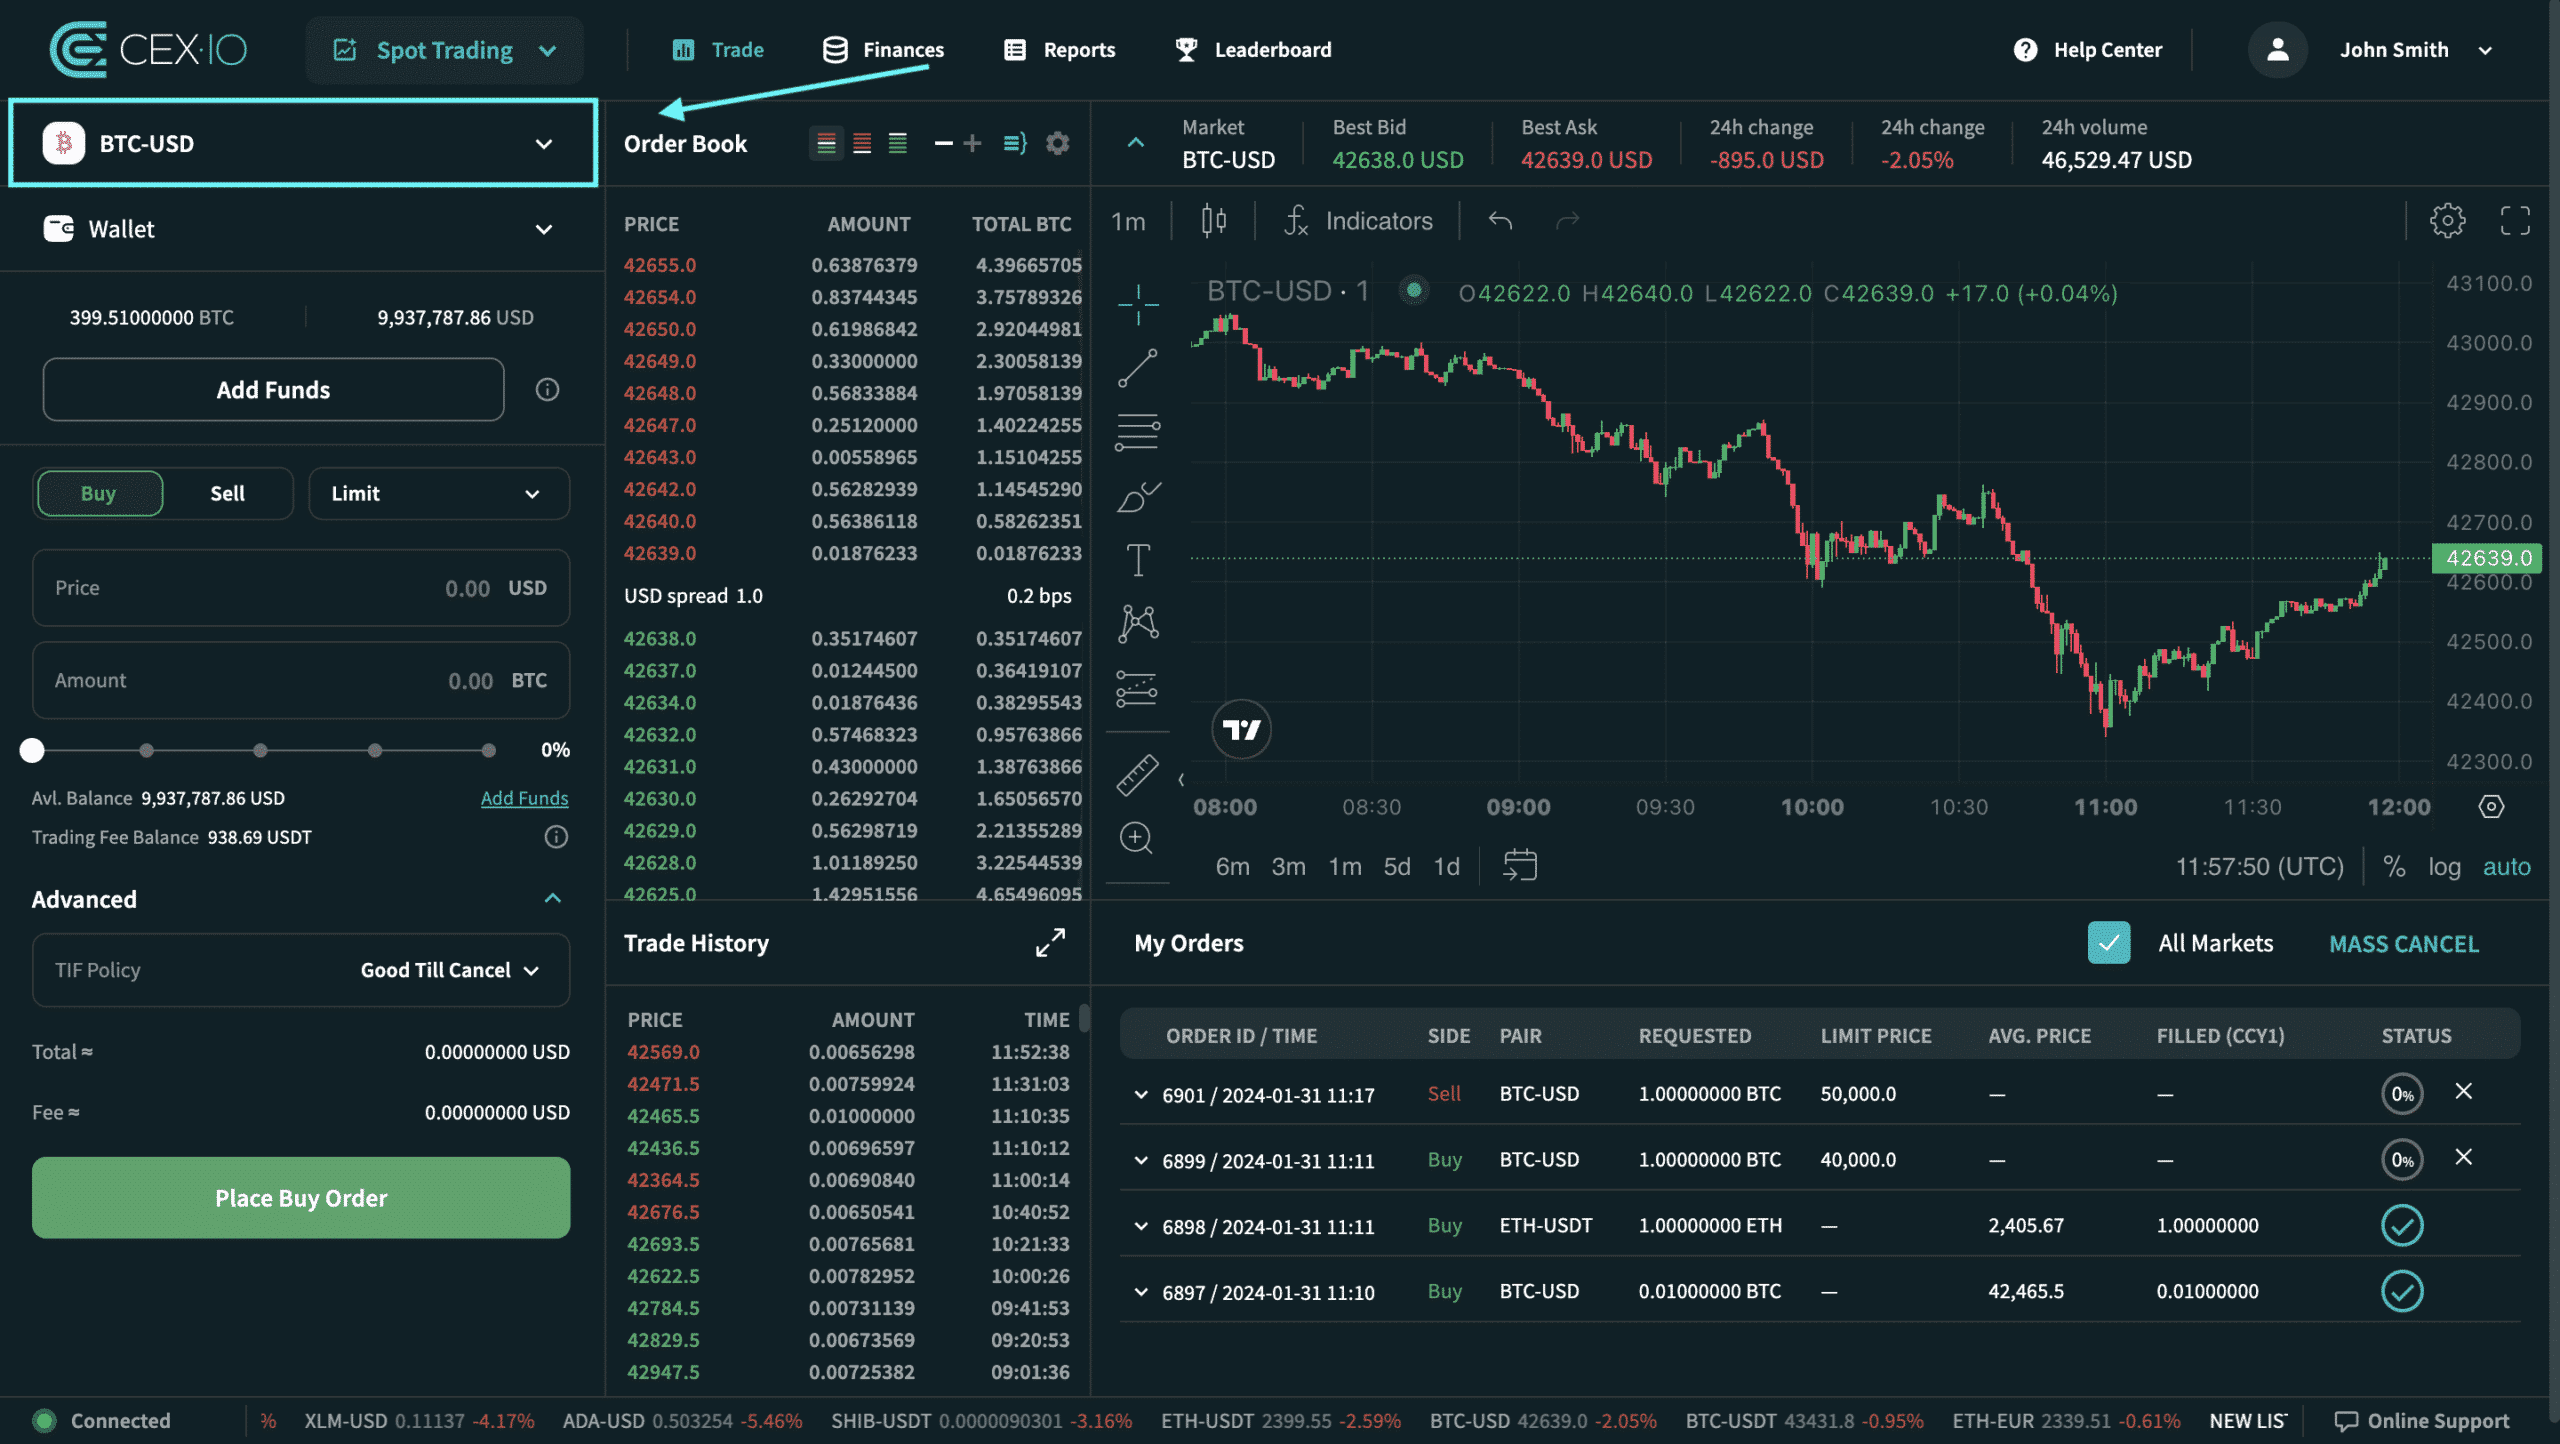2560x1444 pixels.
Task: Show bids-only order book view
Action: (x=898, y=144)
